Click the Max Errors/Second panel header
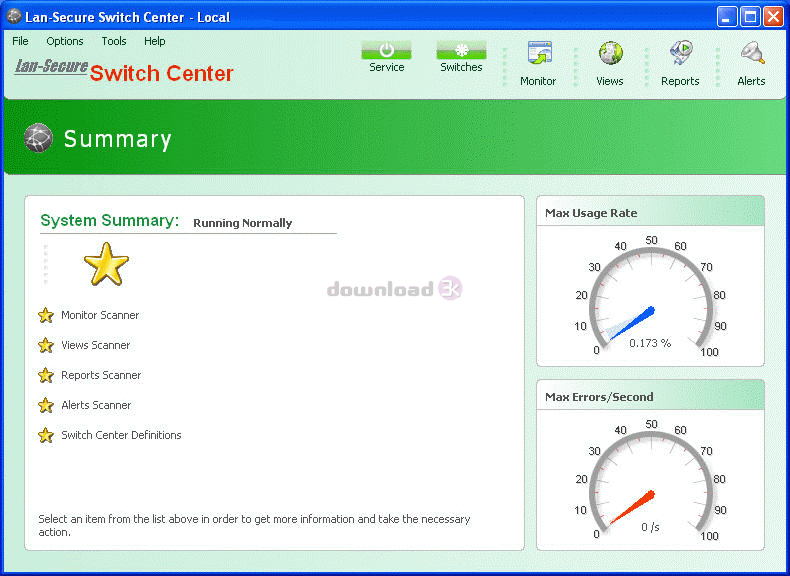 pos(650,395)
